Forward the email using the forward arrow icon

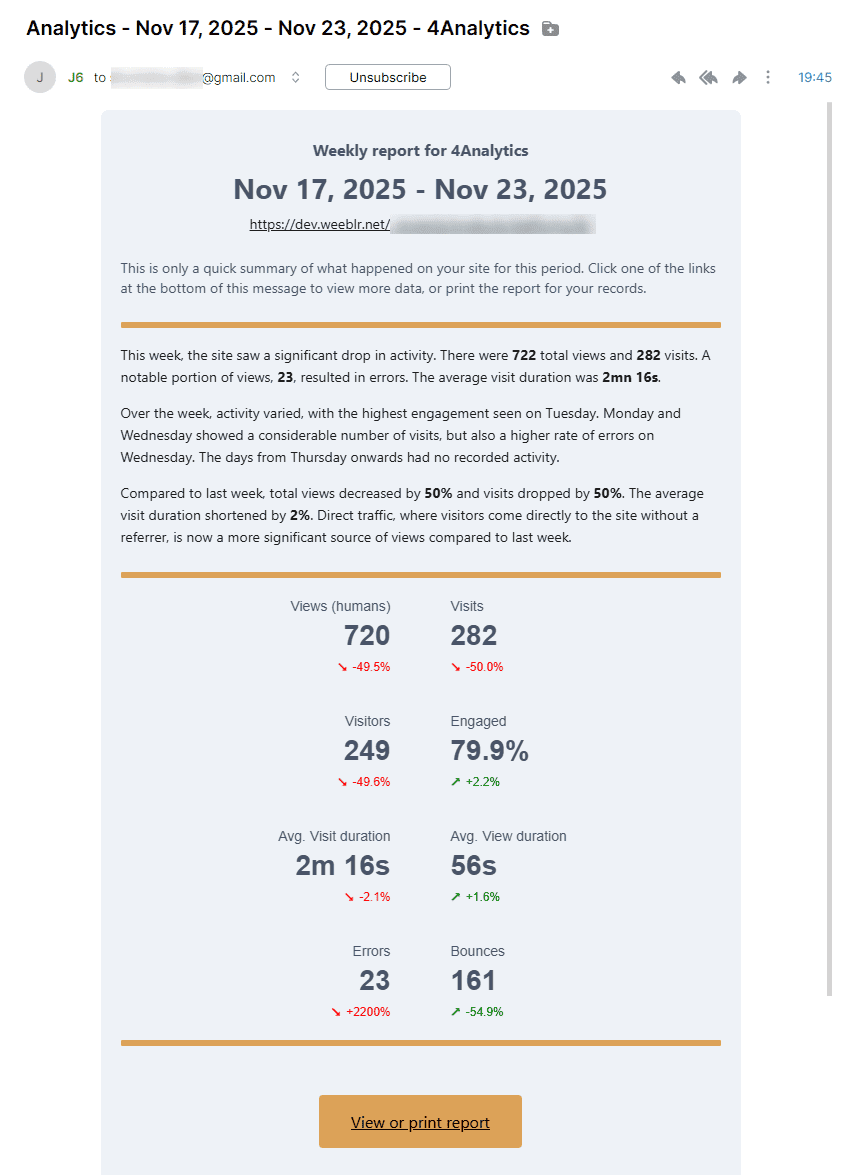tap(739, 76)
